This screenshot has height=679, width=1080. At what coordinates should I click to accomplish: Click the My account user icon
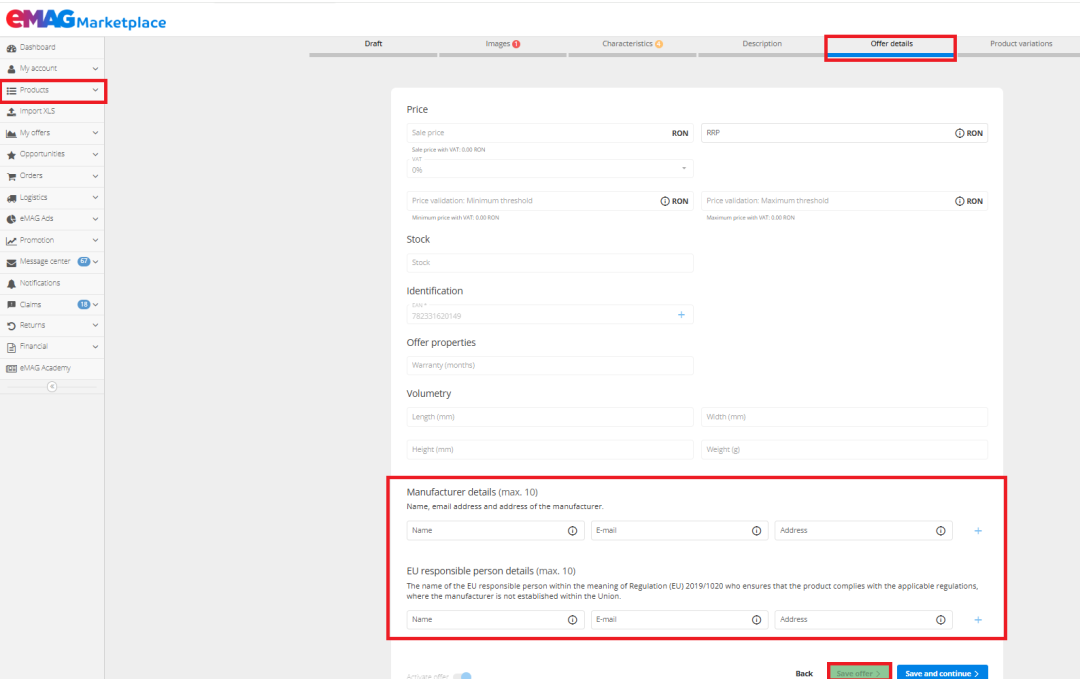pos(11,69)
